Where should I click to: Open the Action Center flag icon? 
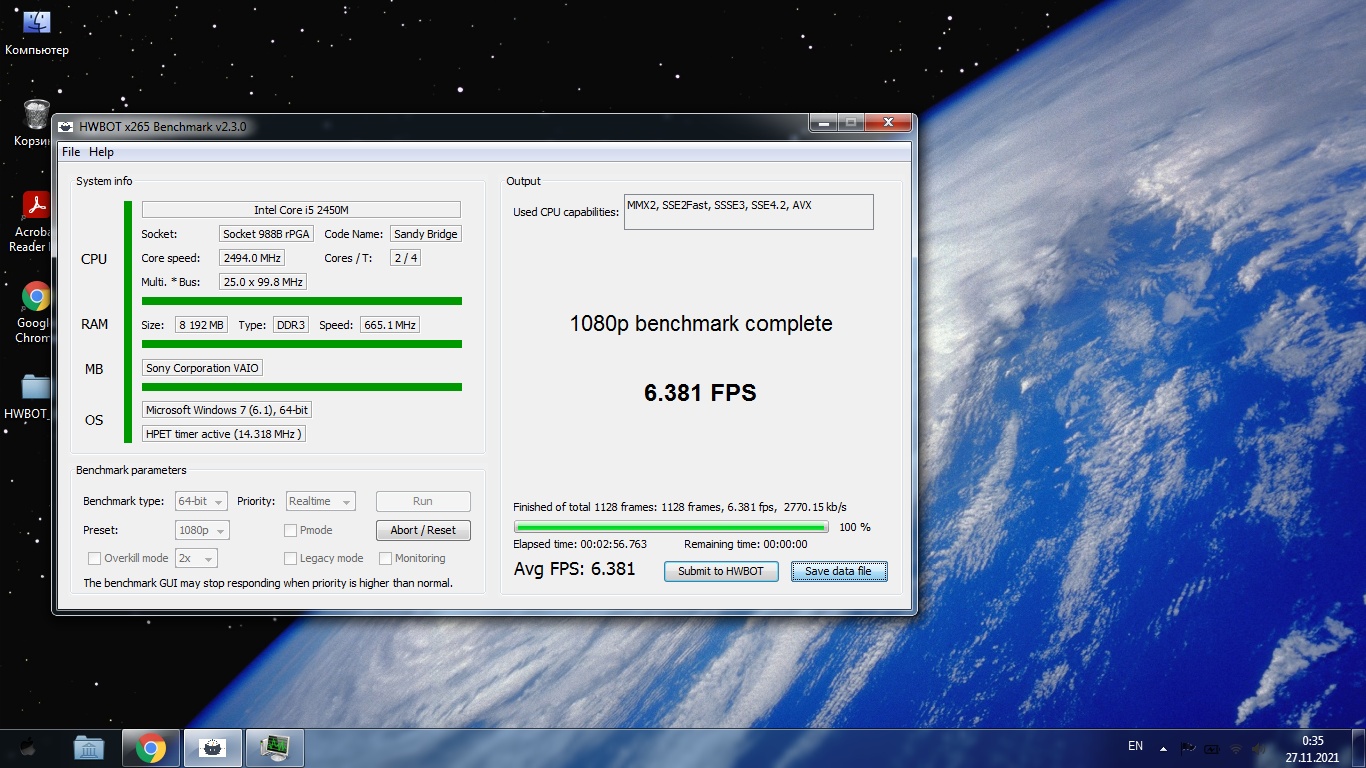click(x=1188, y=748)
